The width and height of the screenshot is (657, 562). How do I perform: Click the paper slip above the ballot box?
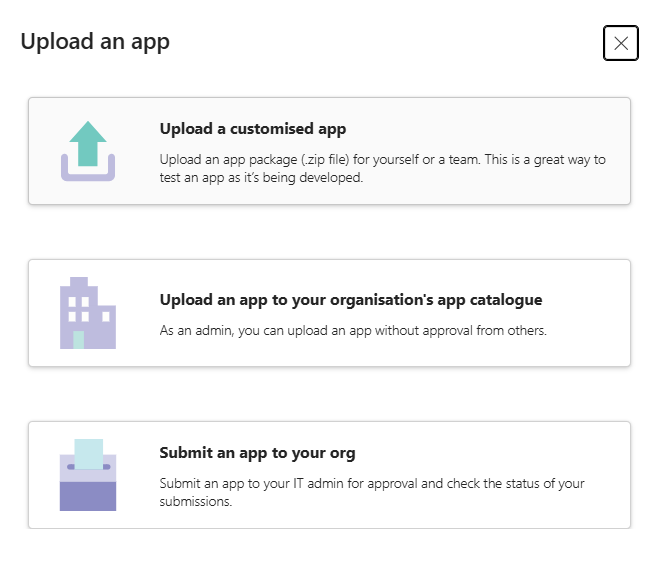88,453
